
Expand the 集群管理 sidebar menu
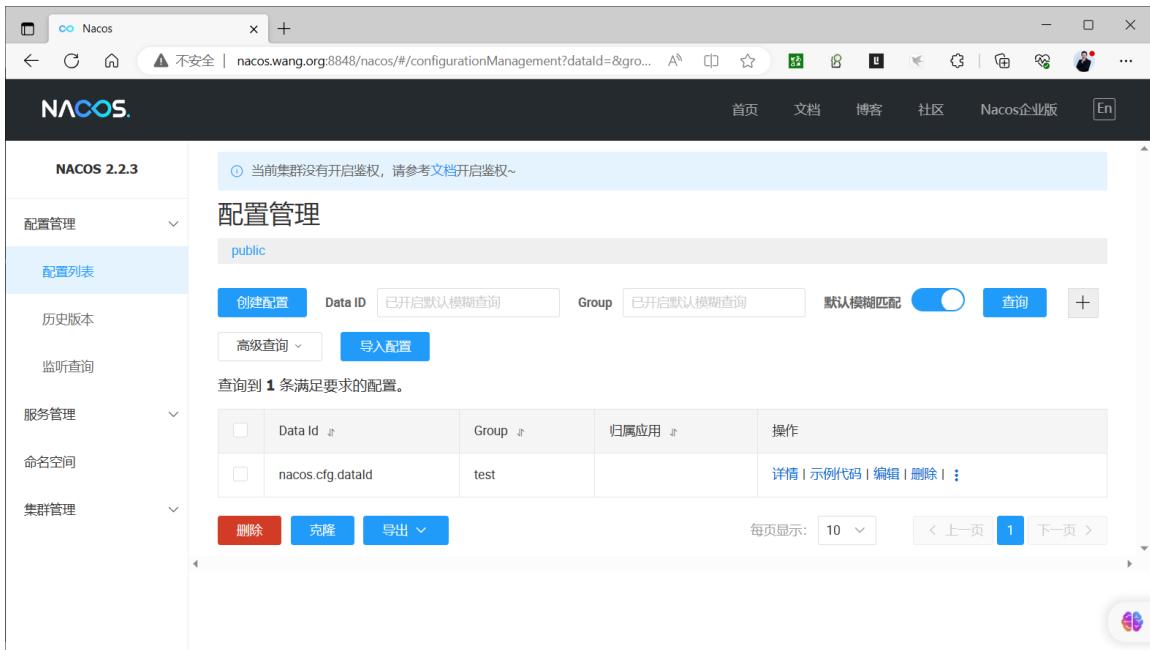[97, 510]
